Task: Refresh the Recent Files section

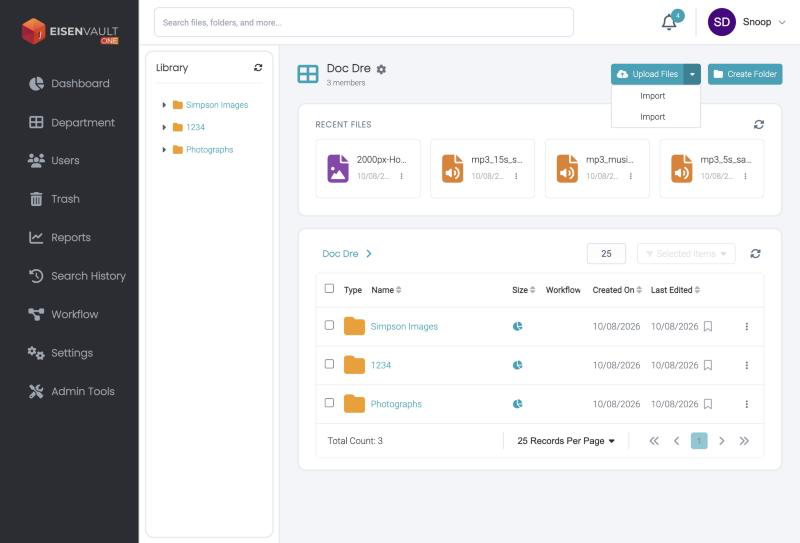Action: tap(759, 125)
